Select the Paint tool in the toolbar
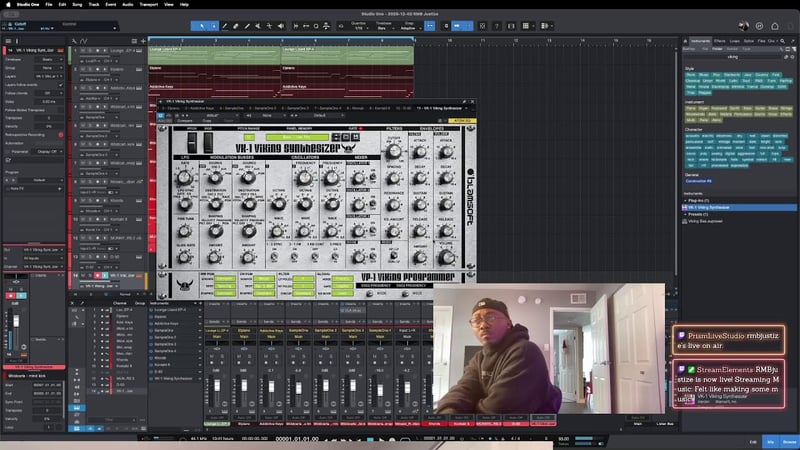The height and width of the screenshot is (450, 800). point(247,26)
